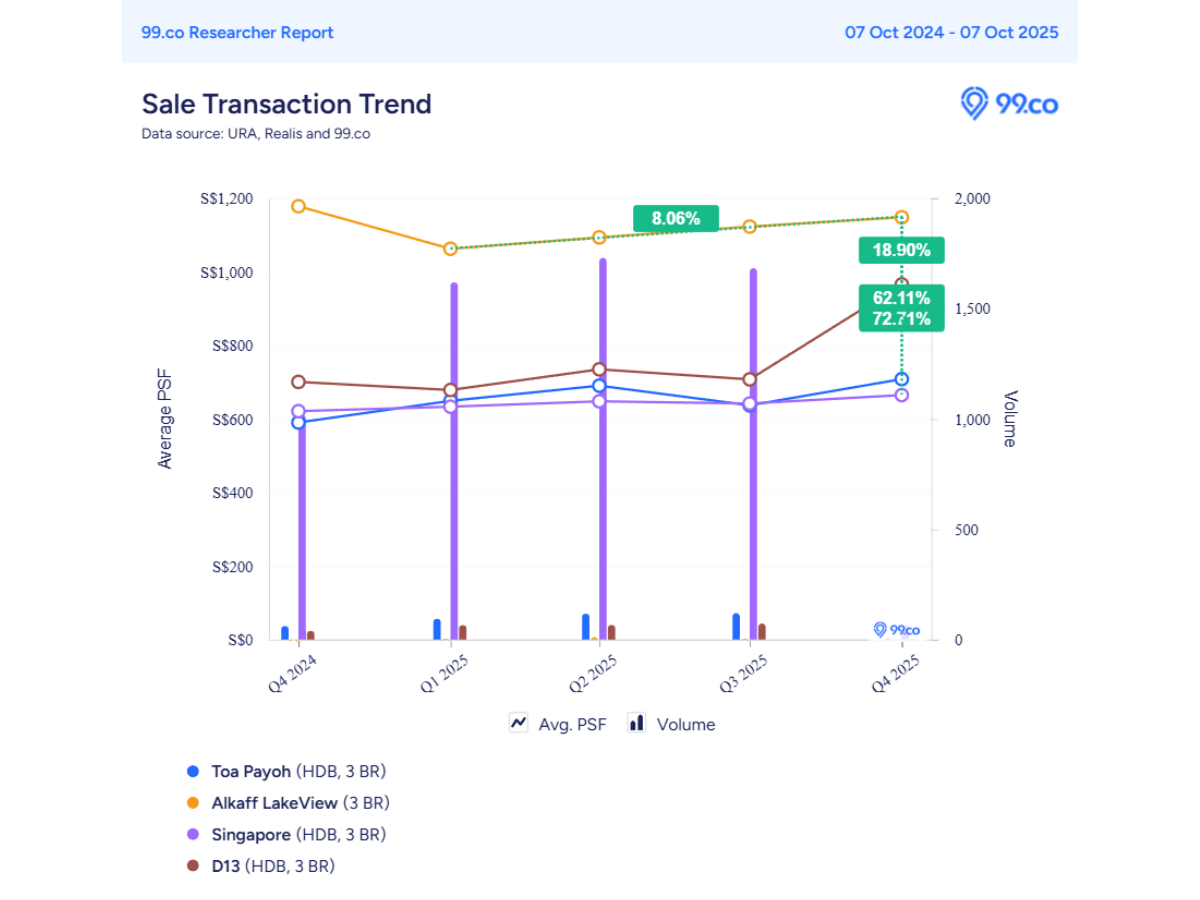Select the purple Singapore legend dot

coord(193,834)
